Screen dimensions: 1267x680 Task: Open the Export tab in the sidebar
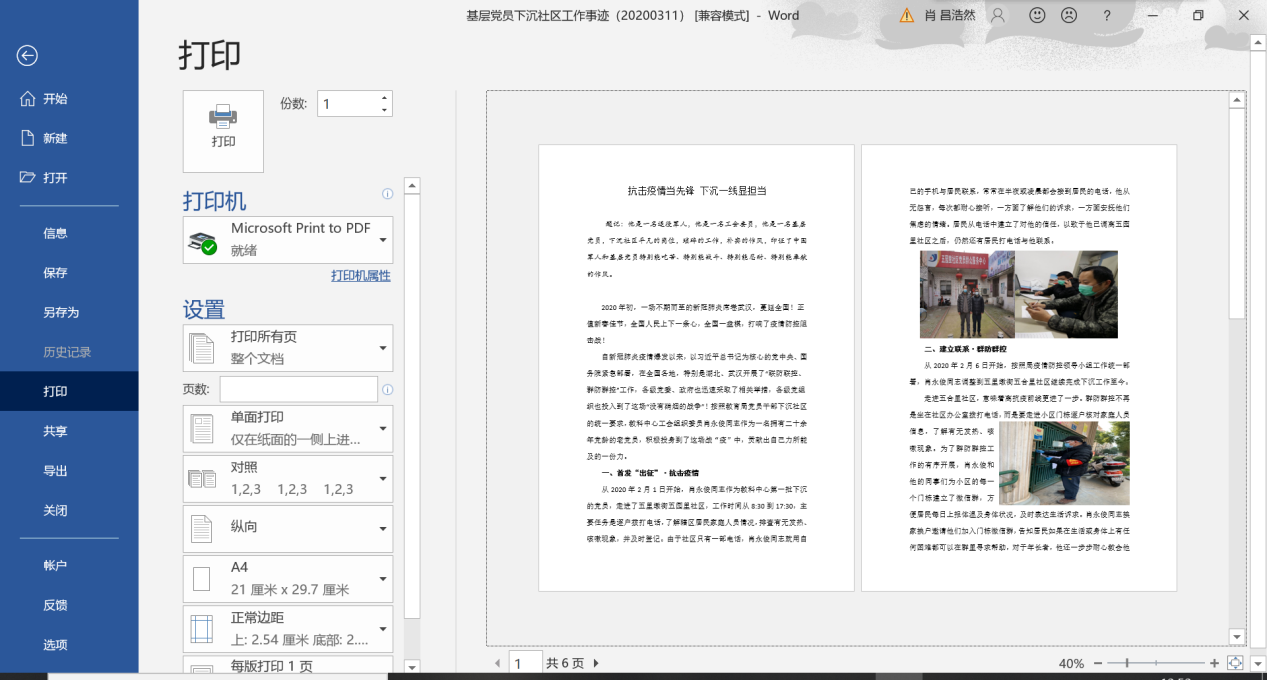pos(55,471)
